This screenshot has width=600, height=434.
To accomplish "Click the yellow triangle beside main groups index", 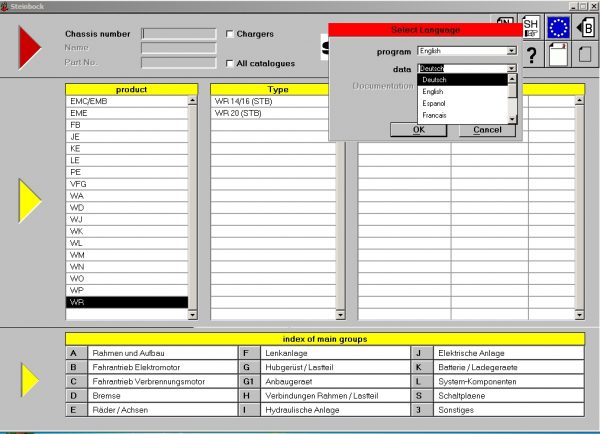I will (30, 380).
